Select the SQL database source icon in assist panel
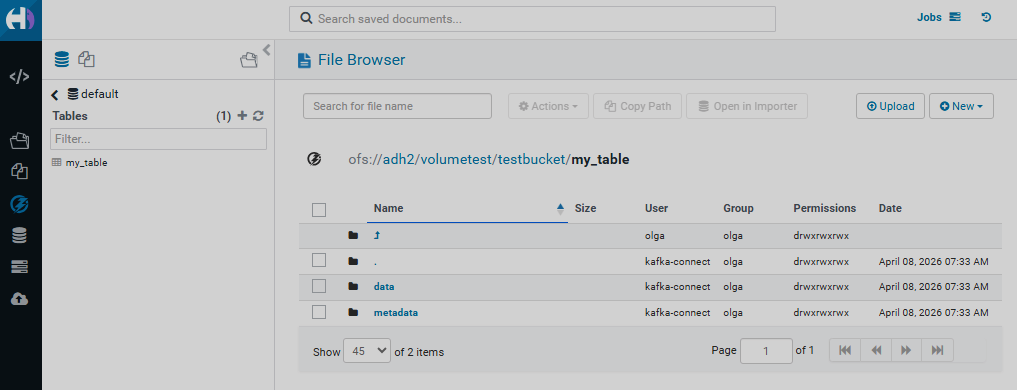The height and width of the screenshot is (390, 1017). coord(61,60)
